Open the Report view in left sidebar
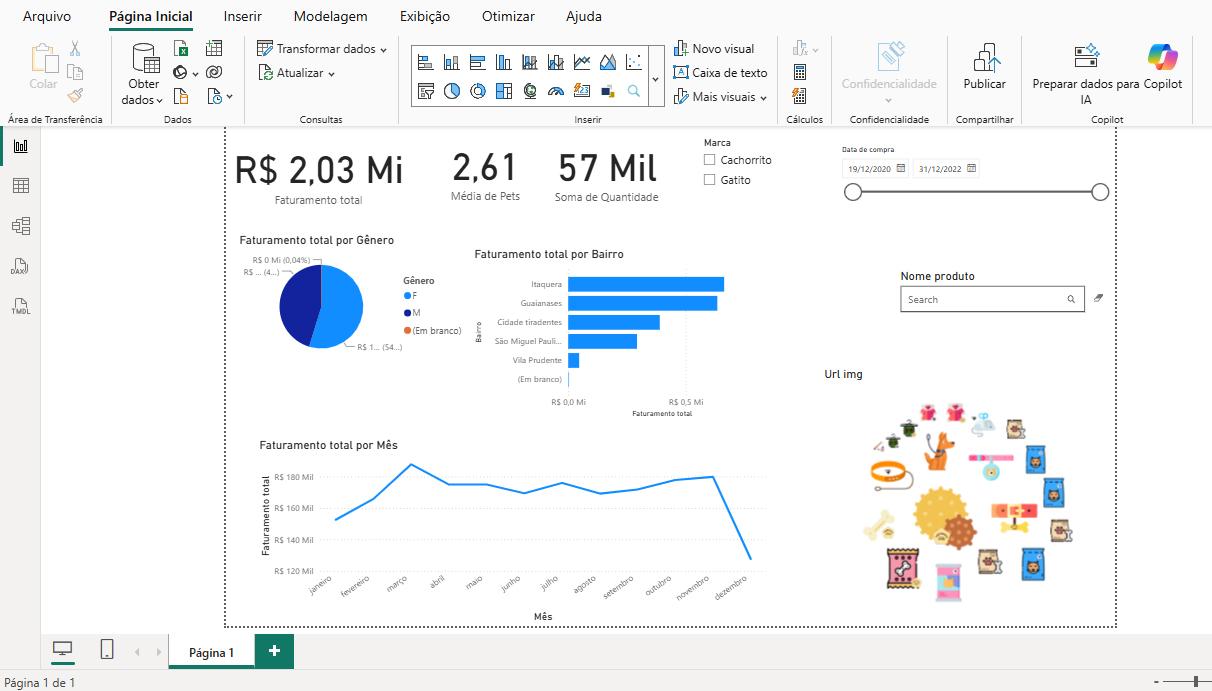The height and width of the screenshot is (691, 1212). tap(20, 146)
